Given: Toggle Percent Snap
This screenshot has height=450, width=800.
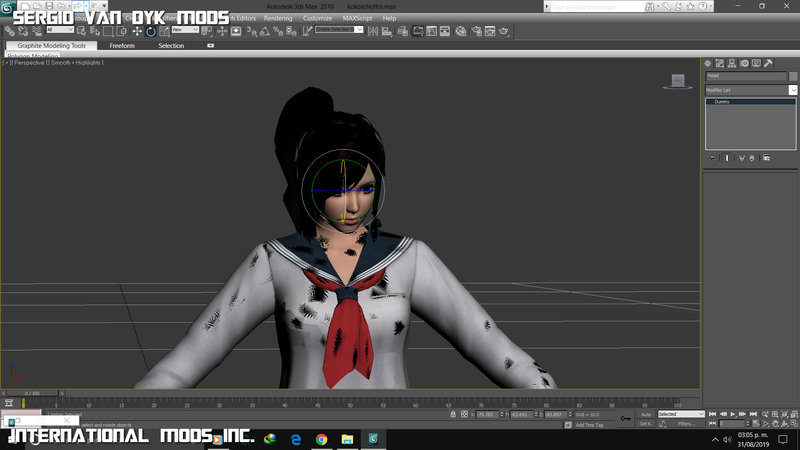Looking at the screenshot, I should [x=278, y=31].
